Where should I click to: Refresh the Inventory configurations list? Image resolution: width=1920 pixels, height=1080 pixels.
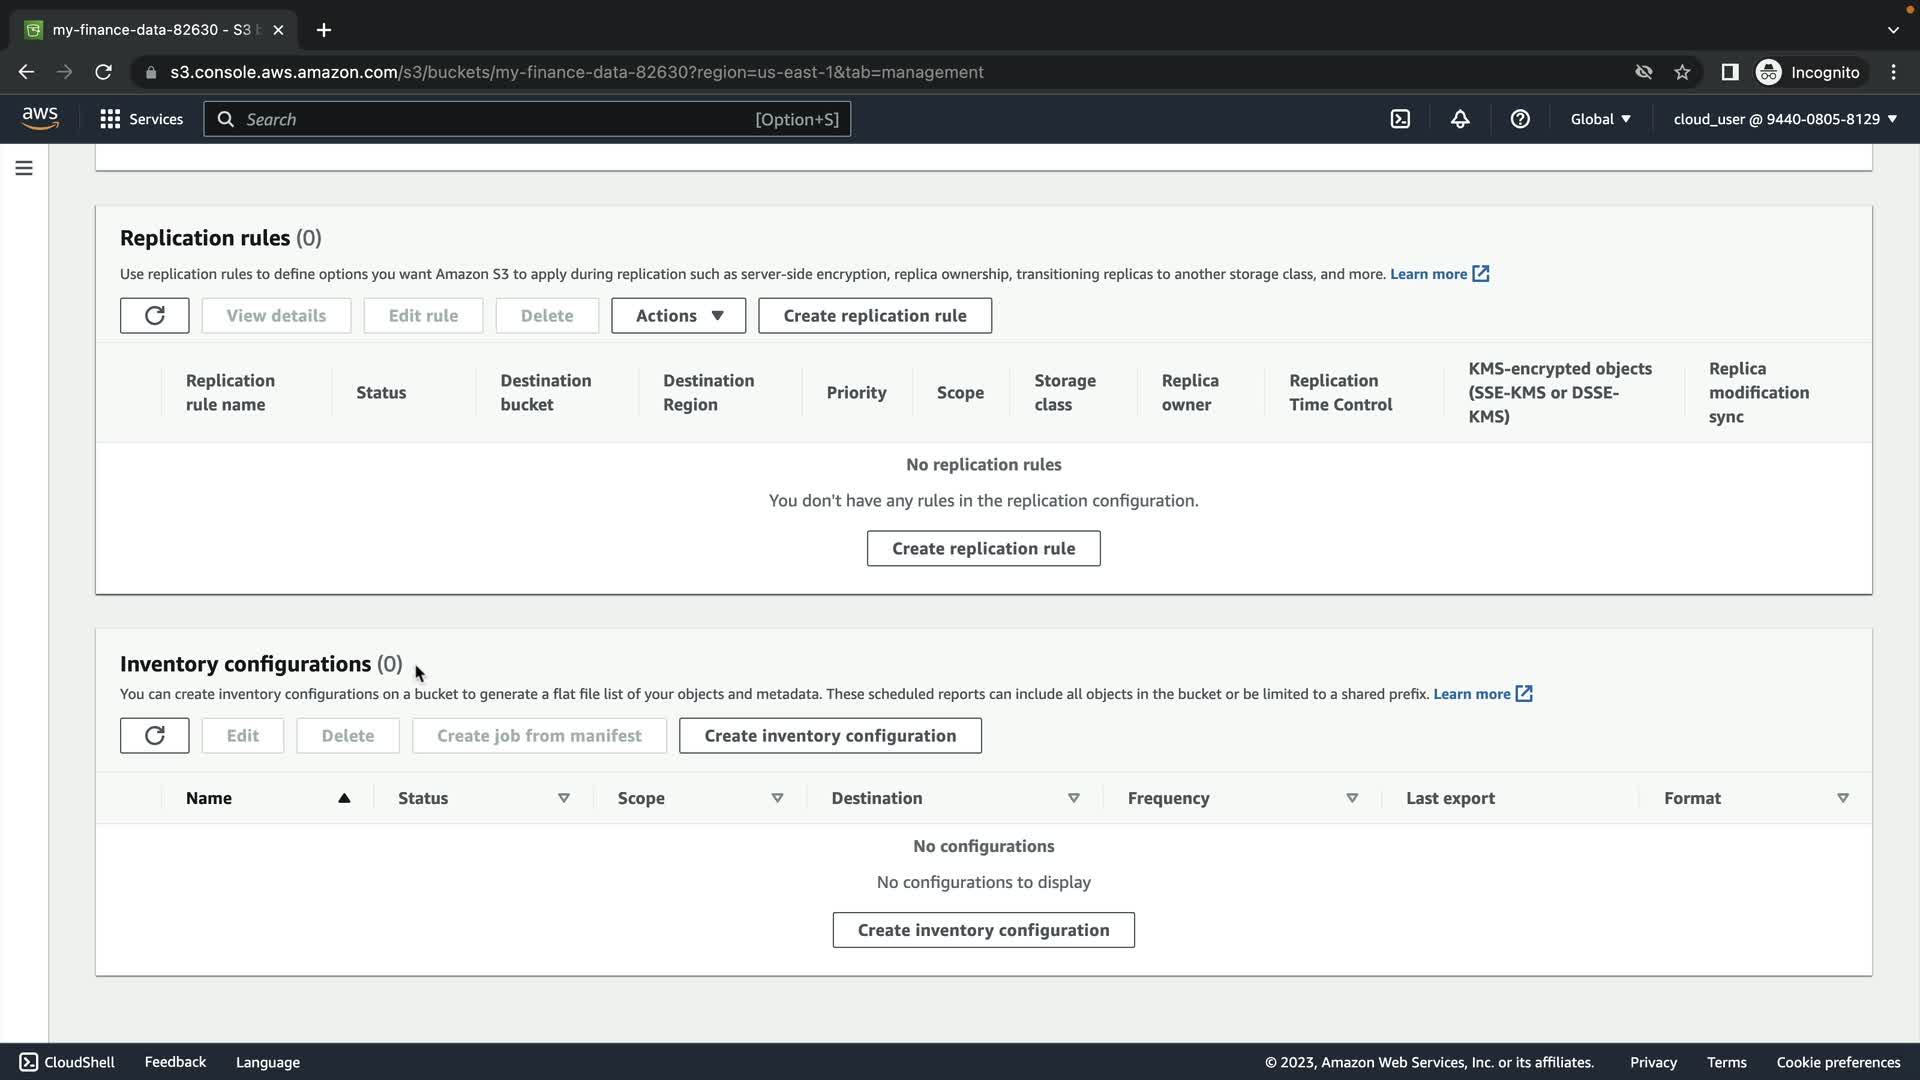click(154, 736)
